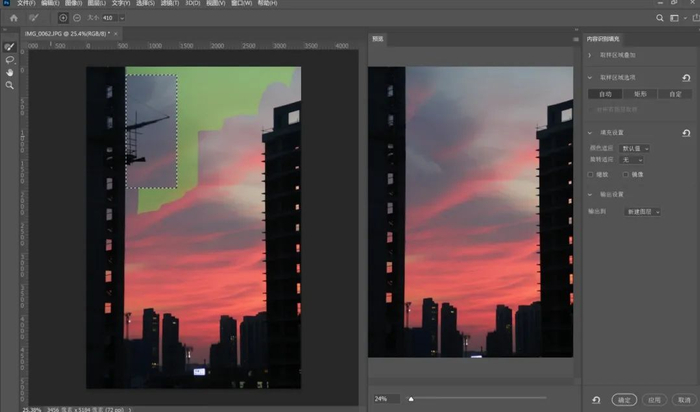Open the 旋转适应 dropdown
The height and width of the screenshot is (412, 700).
[631, 159]
